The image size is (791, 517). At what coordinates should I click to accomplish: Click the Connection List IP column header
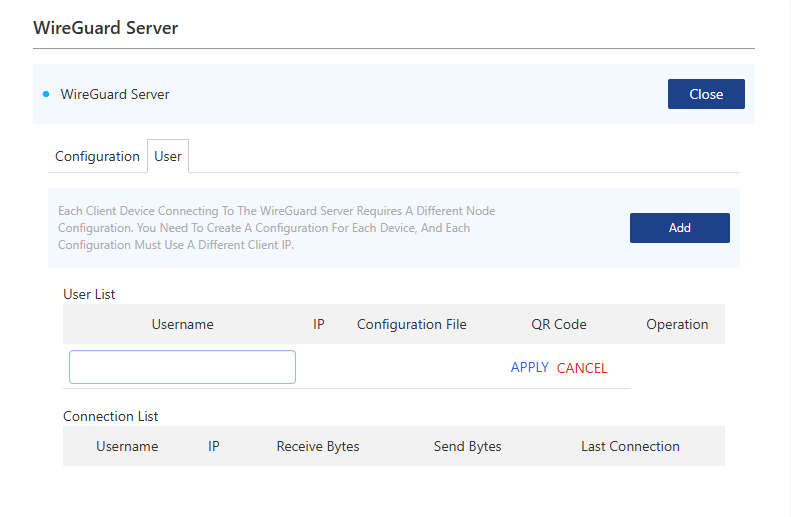pyautogui.click(x=213, y=446)
